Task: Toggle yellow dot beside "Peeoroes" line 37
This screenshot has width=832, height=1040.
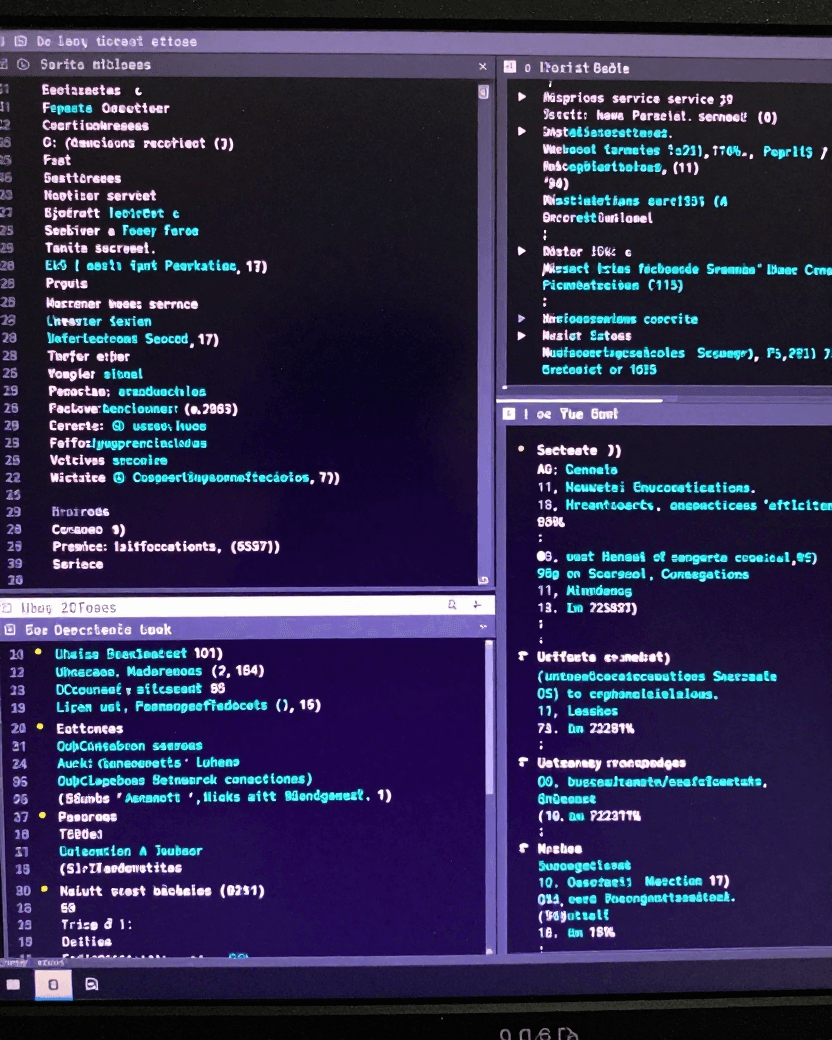Action: coord(42,815)
